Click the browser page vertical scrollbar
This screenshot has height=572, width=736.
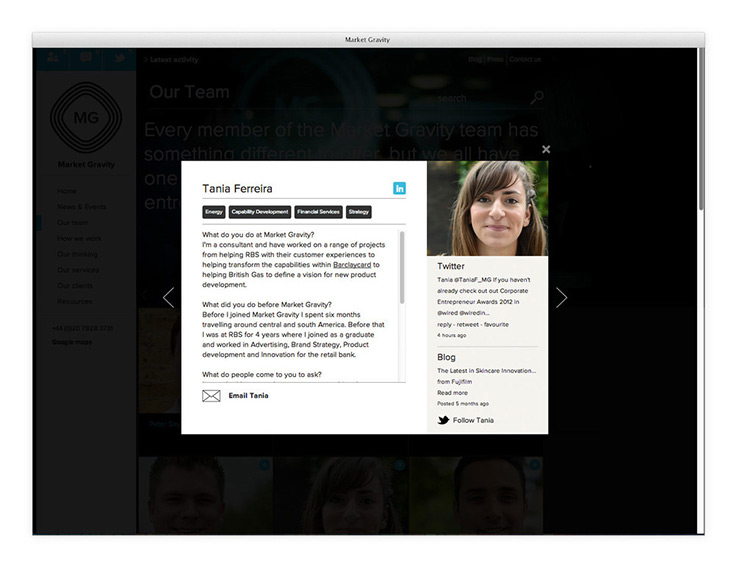tap(701, 129)
